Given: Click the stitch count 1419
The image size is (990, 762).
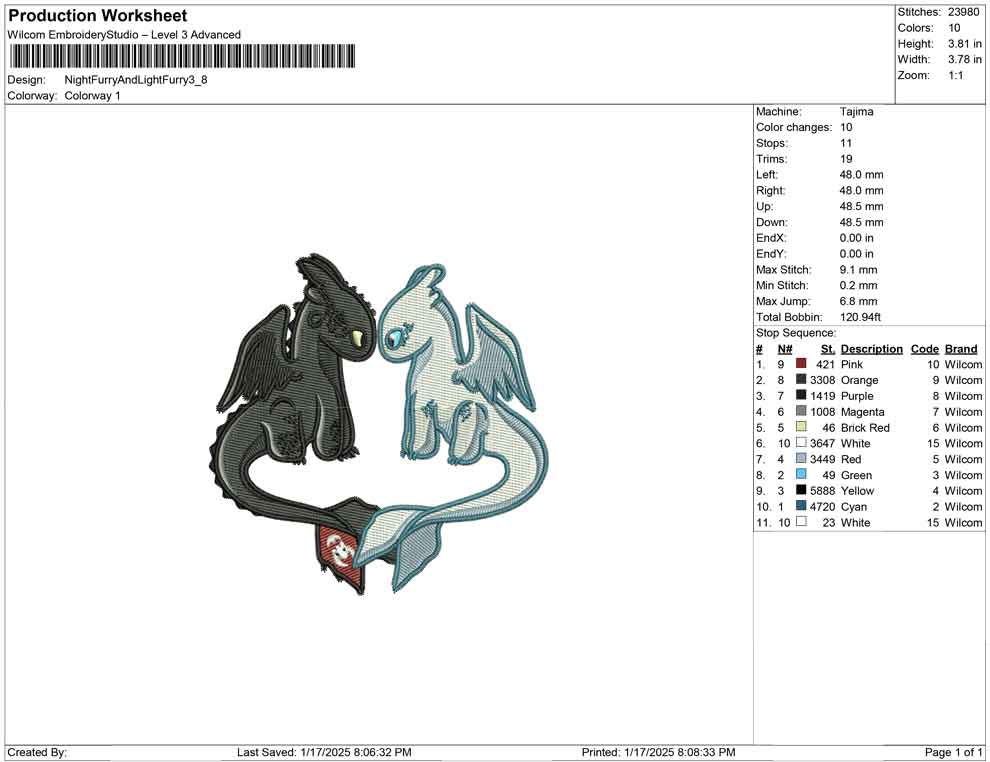Looking at the screenshot, I should coord(823,396).
